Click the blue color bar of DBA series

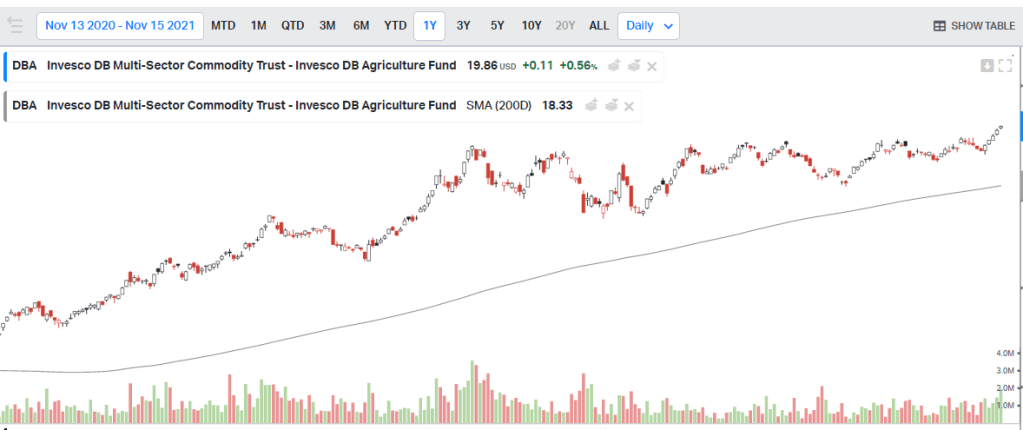point(6,66)
